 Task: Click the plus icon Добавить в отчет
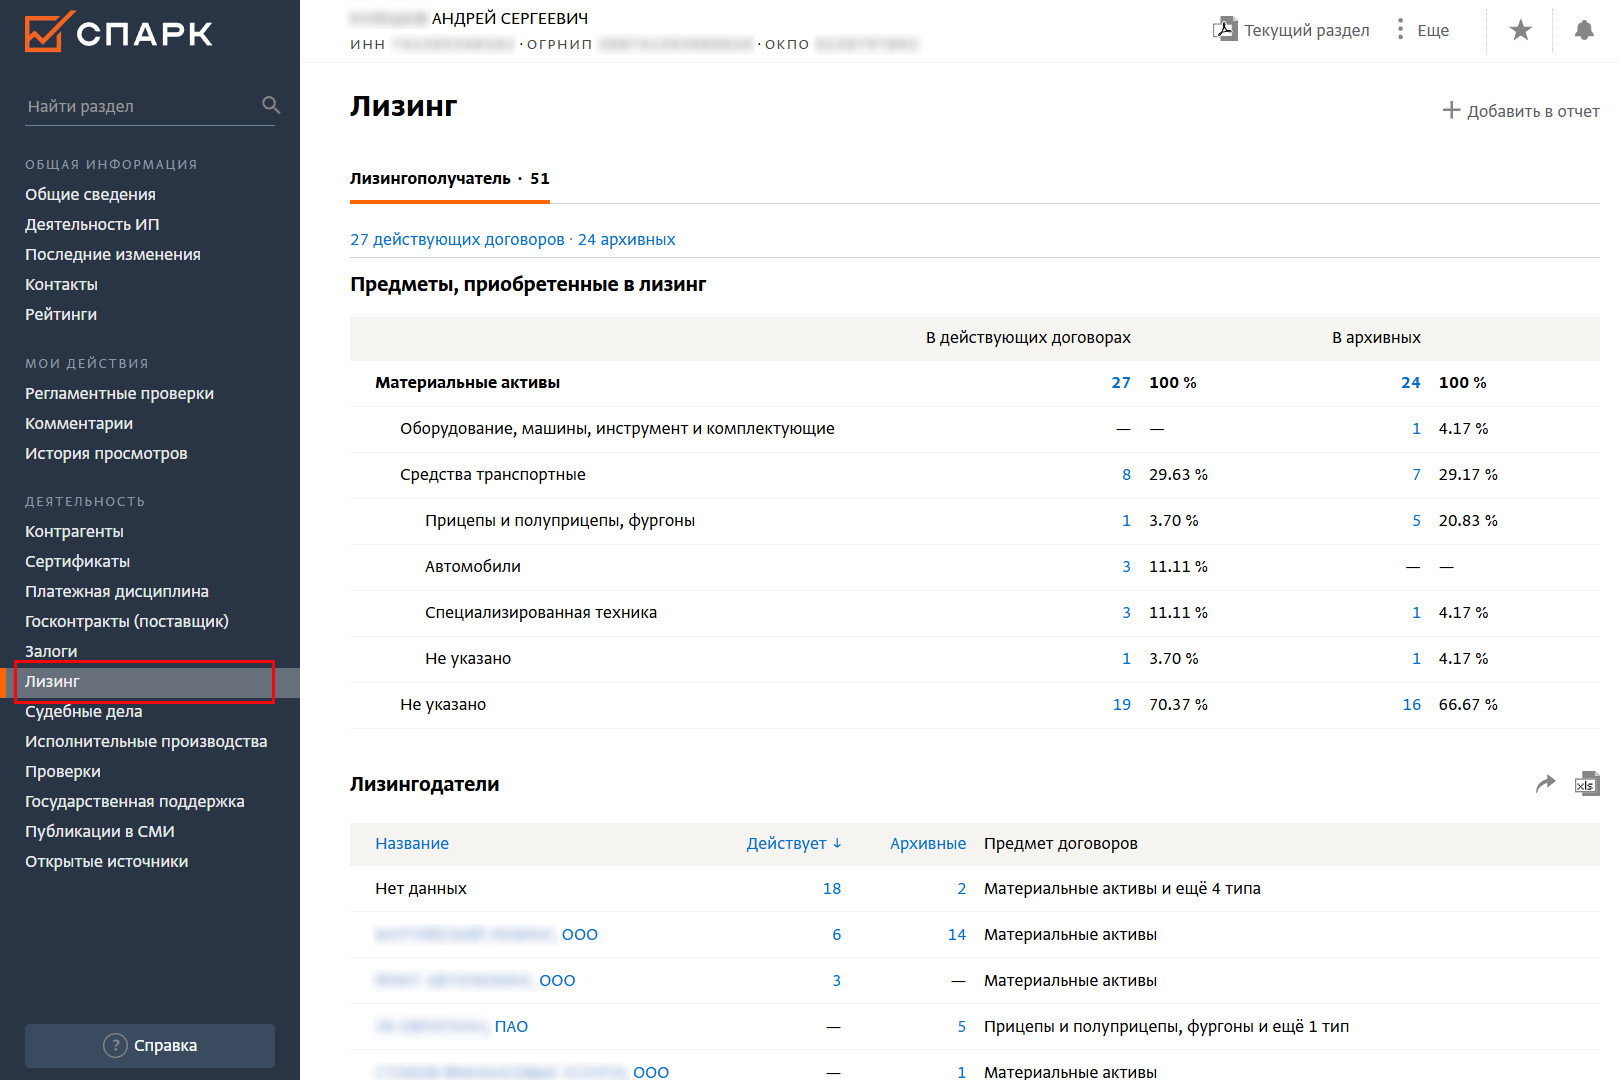(x=1451, y=110)
